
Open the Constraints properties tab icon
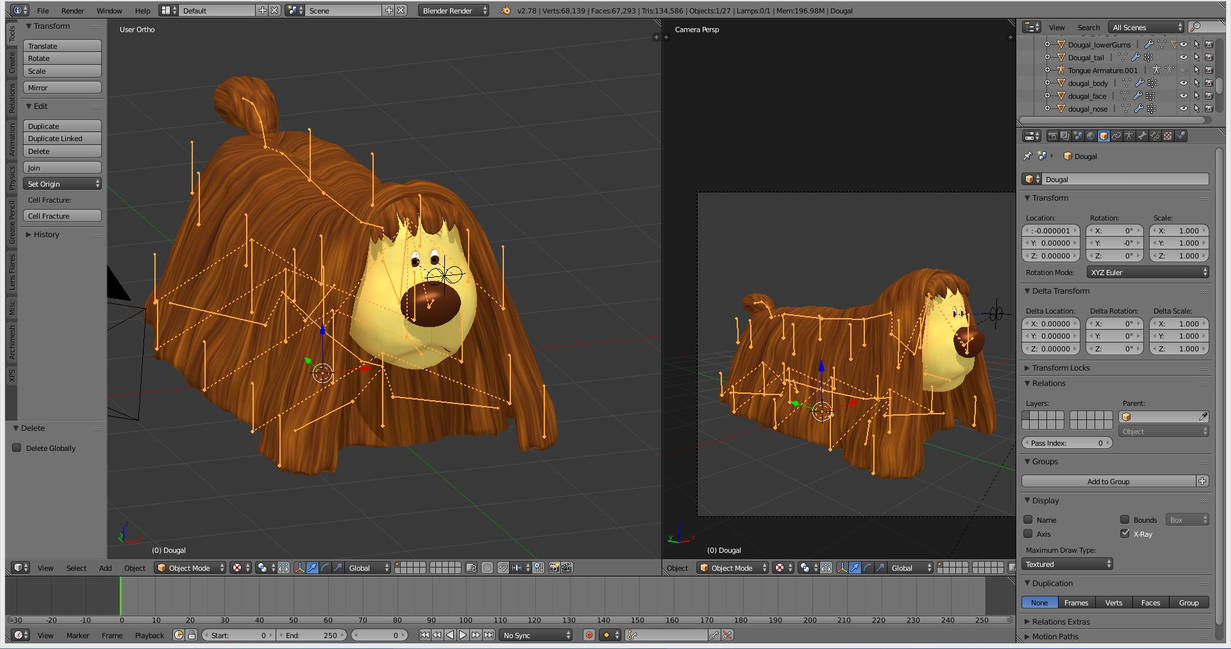[1117, 136]
